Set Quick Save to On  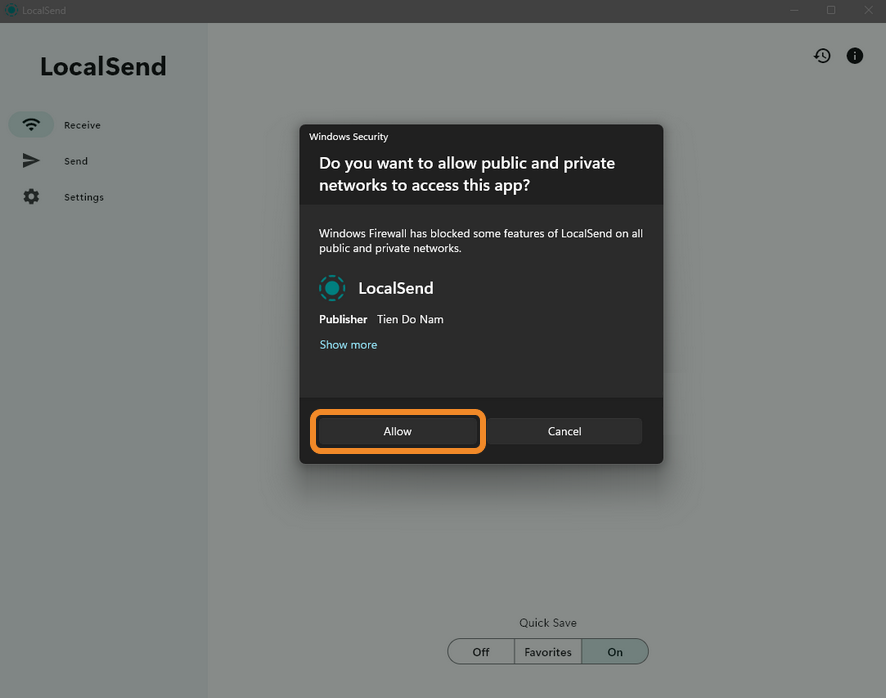[x=615, y=652]
